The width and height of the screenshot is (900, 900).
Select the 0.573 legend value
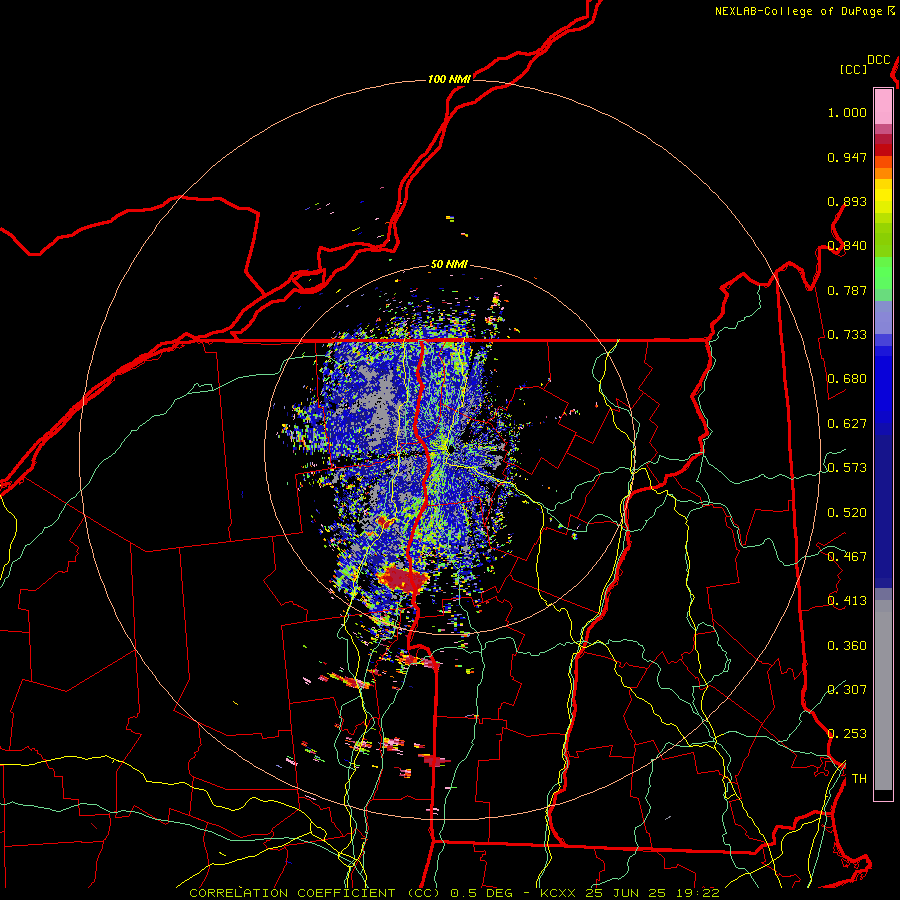click(x=847, y=468)
